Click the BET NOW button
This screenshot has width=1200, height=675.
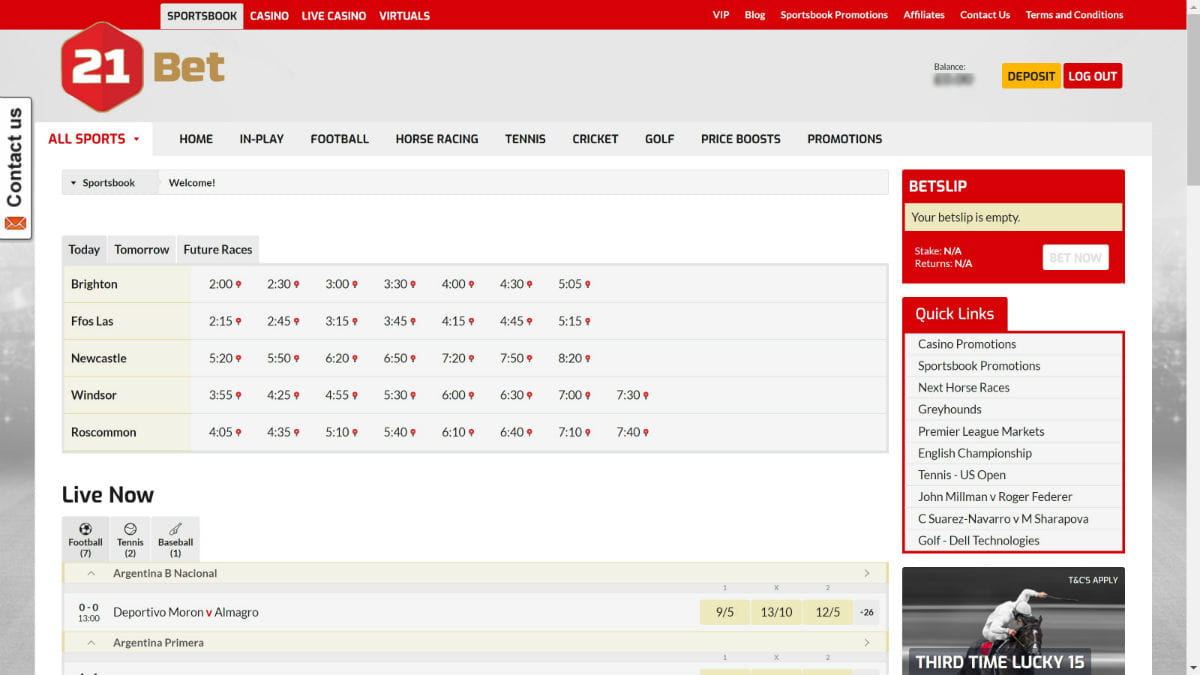(x=1075, y=257)
